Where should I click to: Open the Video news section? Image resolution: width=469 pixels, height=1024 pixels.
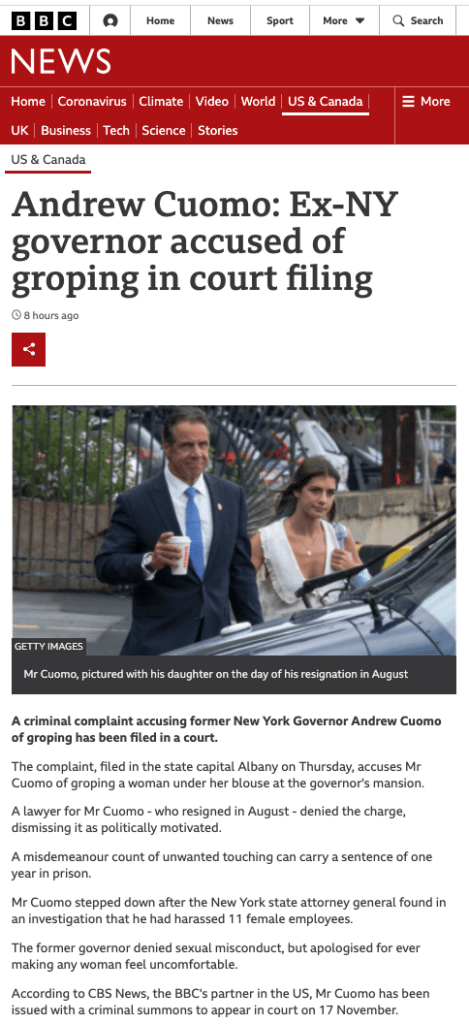[x=212, y=101]
